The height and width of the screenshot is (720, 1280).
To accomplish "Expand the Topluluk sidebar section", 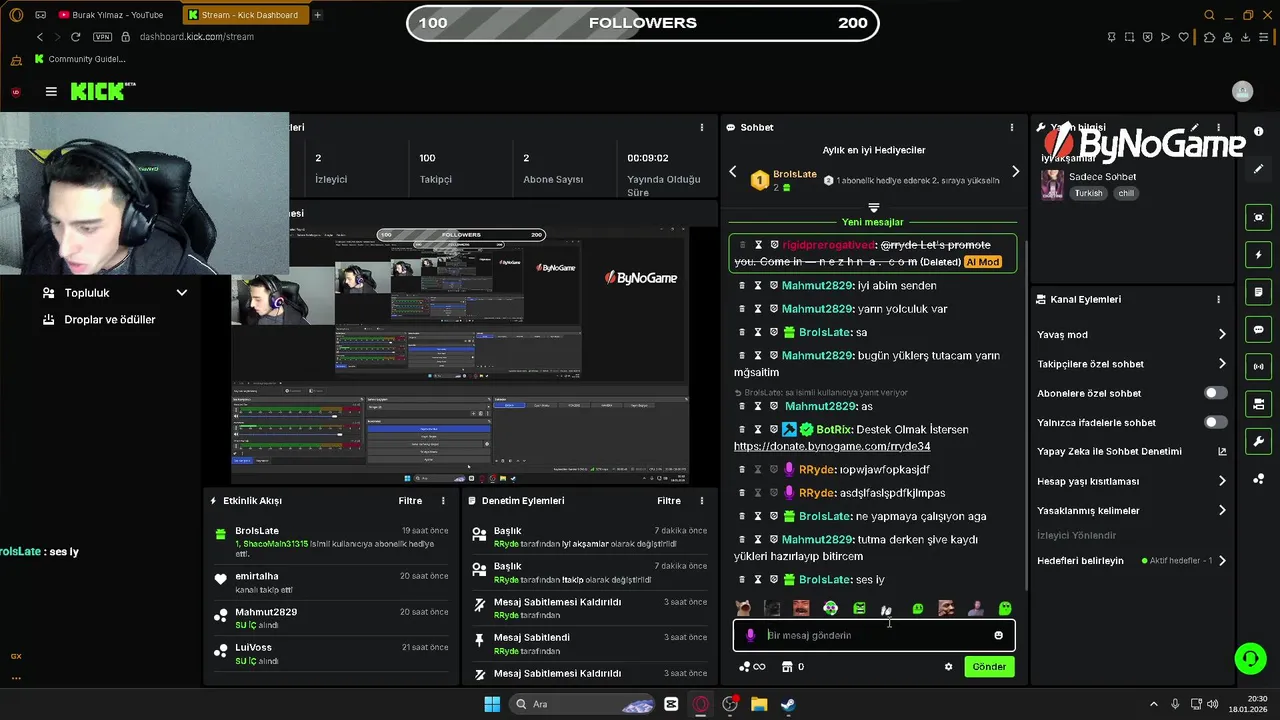I will point(181,293).
